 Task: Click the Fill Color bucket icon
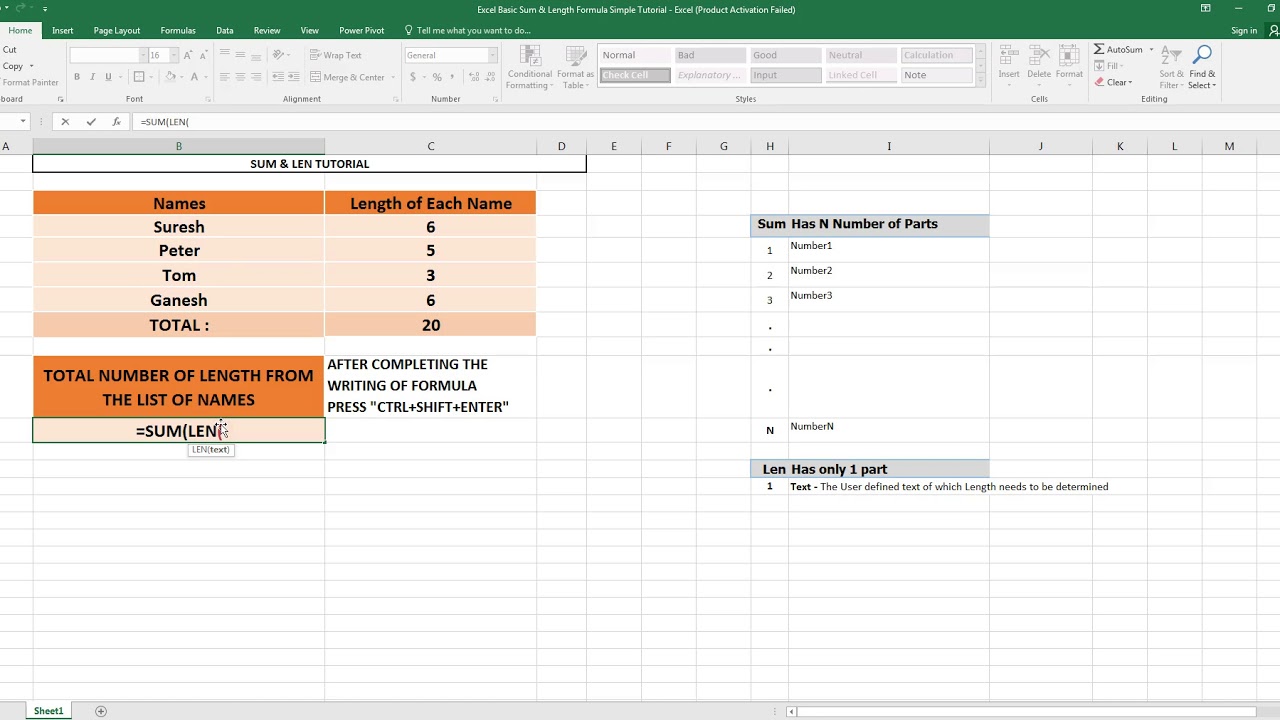click(x=170, y=77)
